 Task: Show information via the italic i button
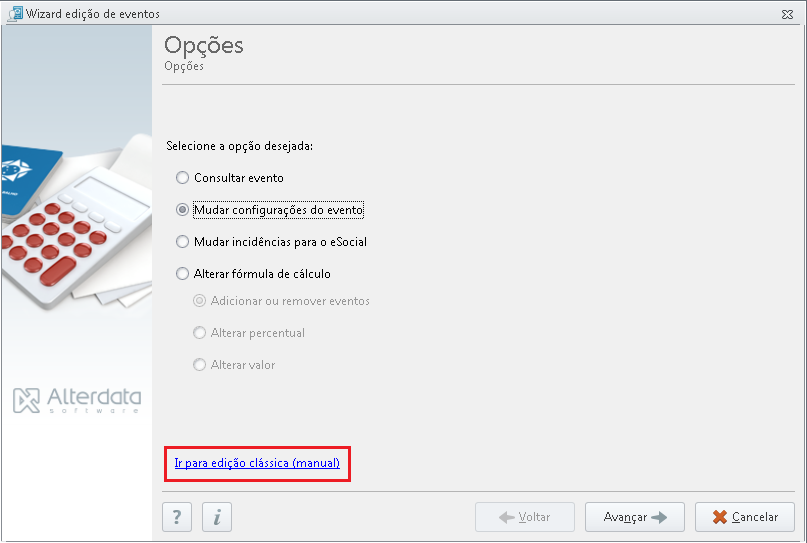point(217,517)
